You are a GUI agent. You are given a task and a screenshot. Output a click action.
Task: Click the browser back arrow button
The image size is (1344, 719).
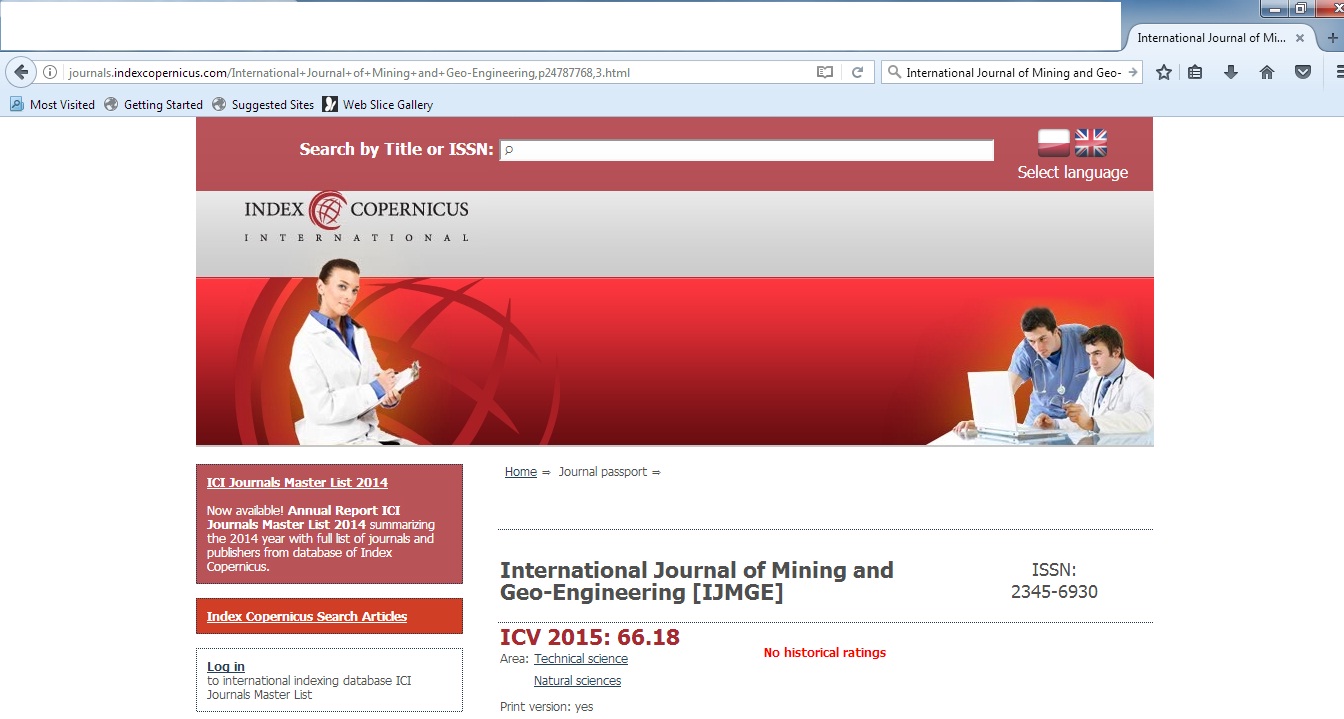click(x=21, y=72)
